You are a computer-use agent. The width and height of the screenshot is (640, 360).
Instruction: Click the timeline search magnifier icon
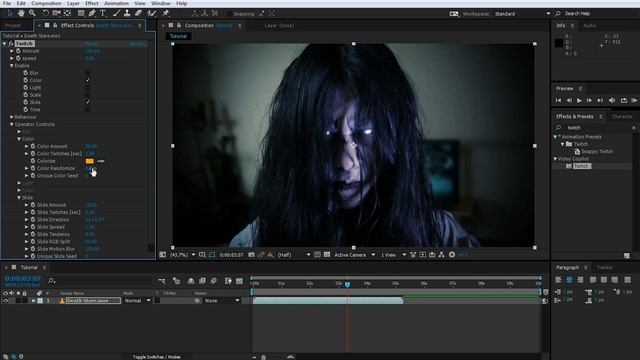[x=51, y=281]
